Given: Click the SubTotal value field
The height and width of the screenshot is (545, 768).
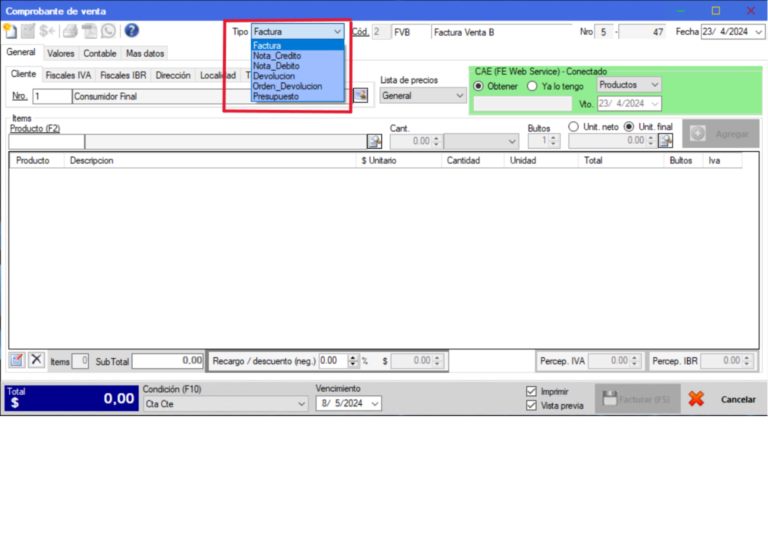Looking at the screenshot, I should tap(168, 361).
